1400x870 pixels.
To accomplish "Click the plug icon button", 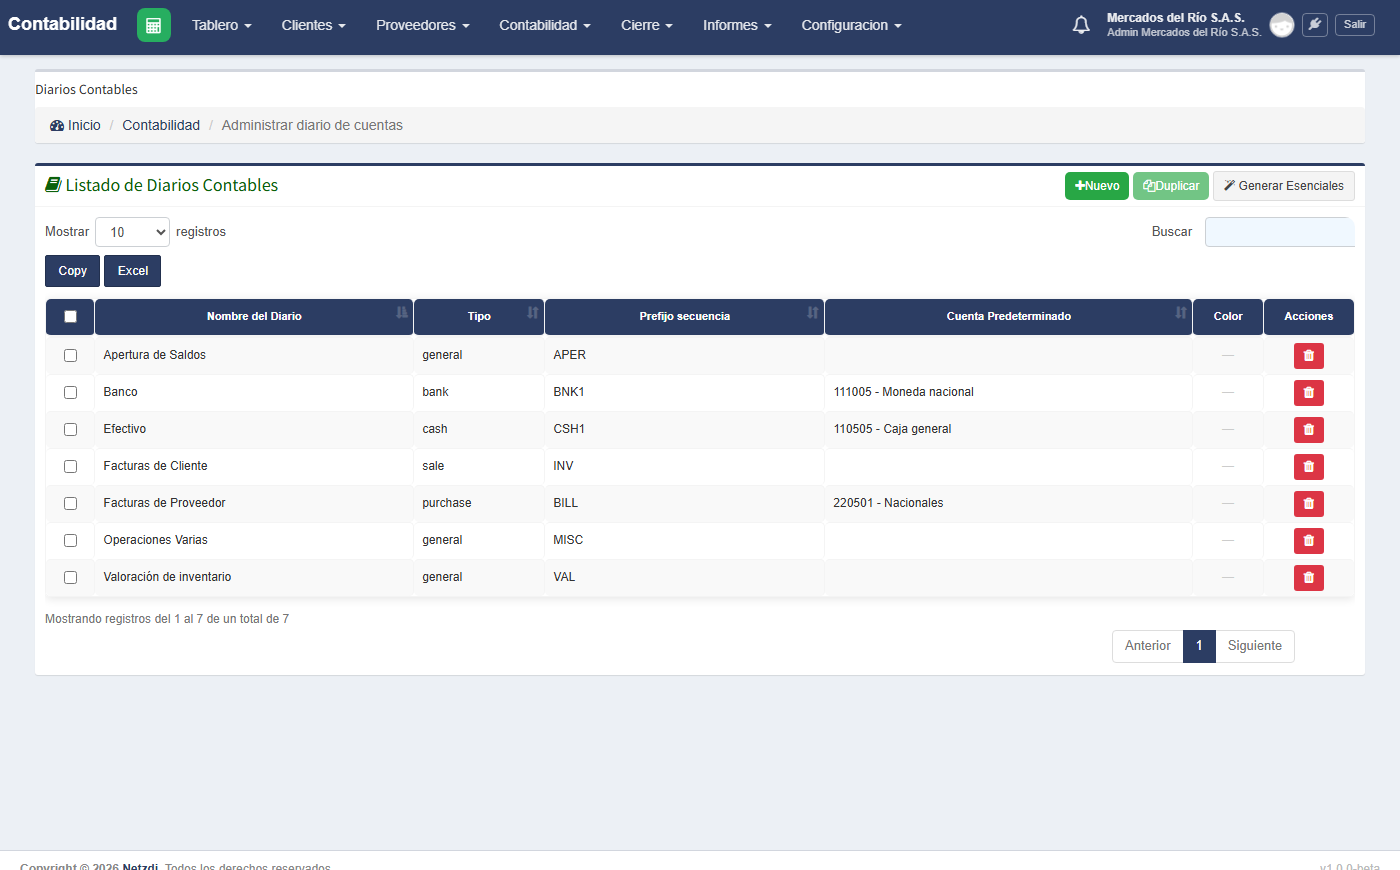I will pyautogui.click(x=1315, y=25).
